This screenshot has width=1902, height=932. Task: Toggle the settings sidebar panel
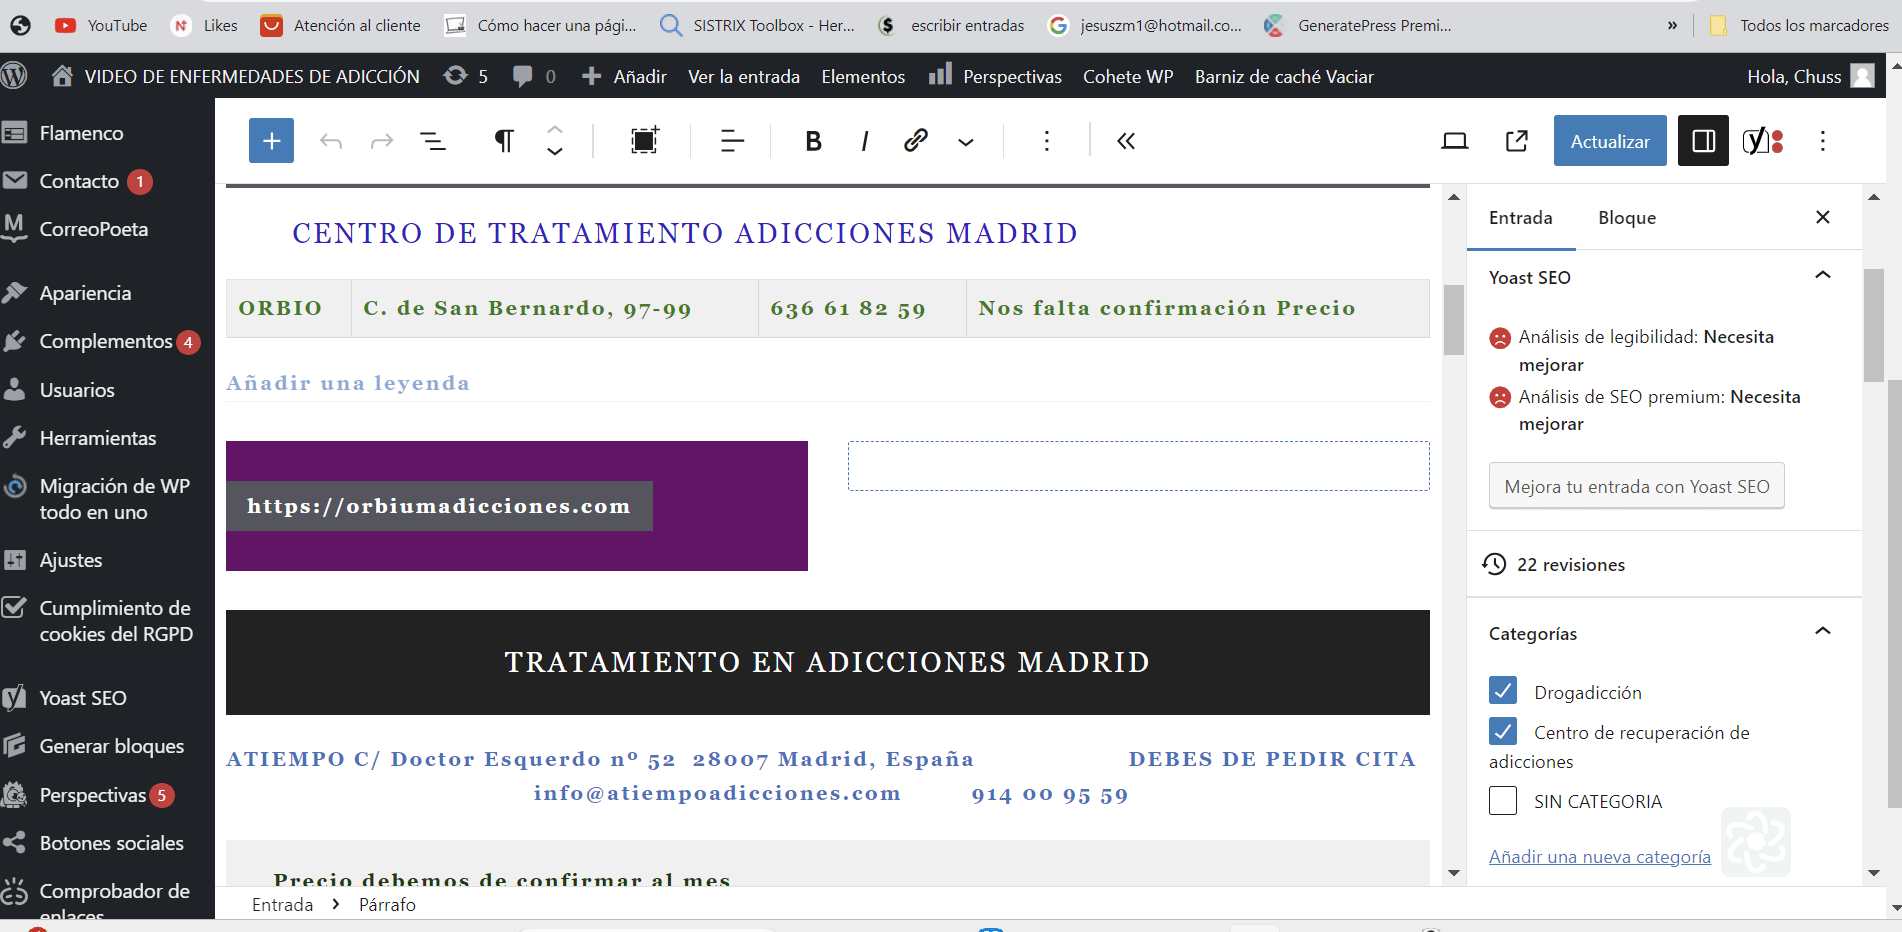pyautogui.click(x=1704, y=141)
